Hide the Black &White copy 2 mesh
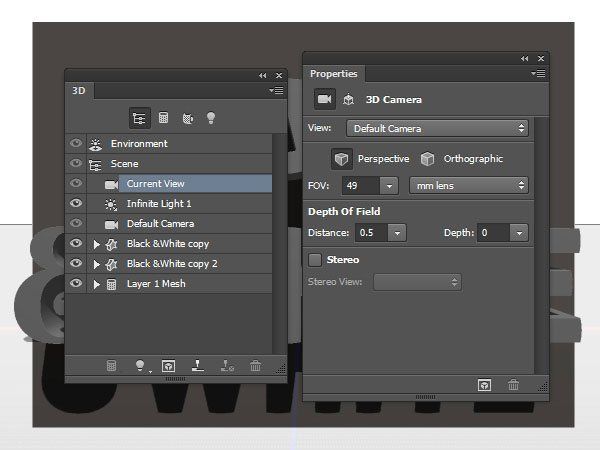This screenshot has width=600, height=450. [x=76, y=263]
